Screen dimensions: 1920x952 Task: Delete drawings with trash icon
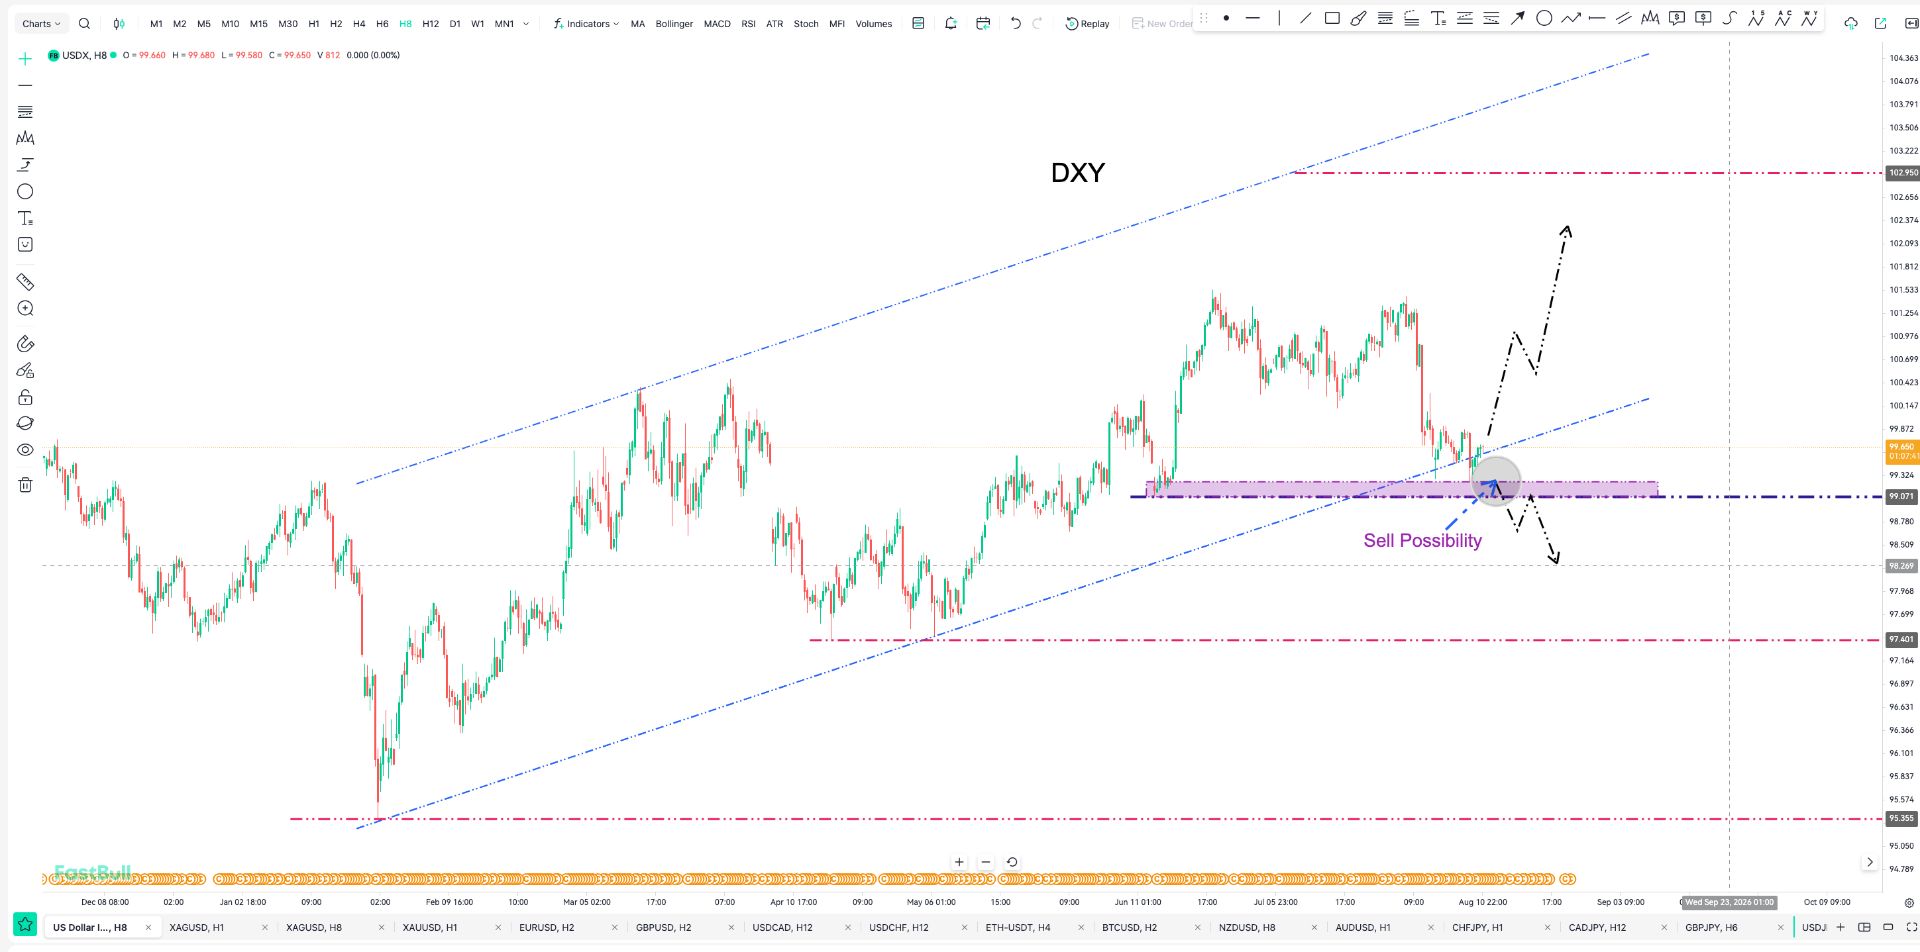[25, 485]
